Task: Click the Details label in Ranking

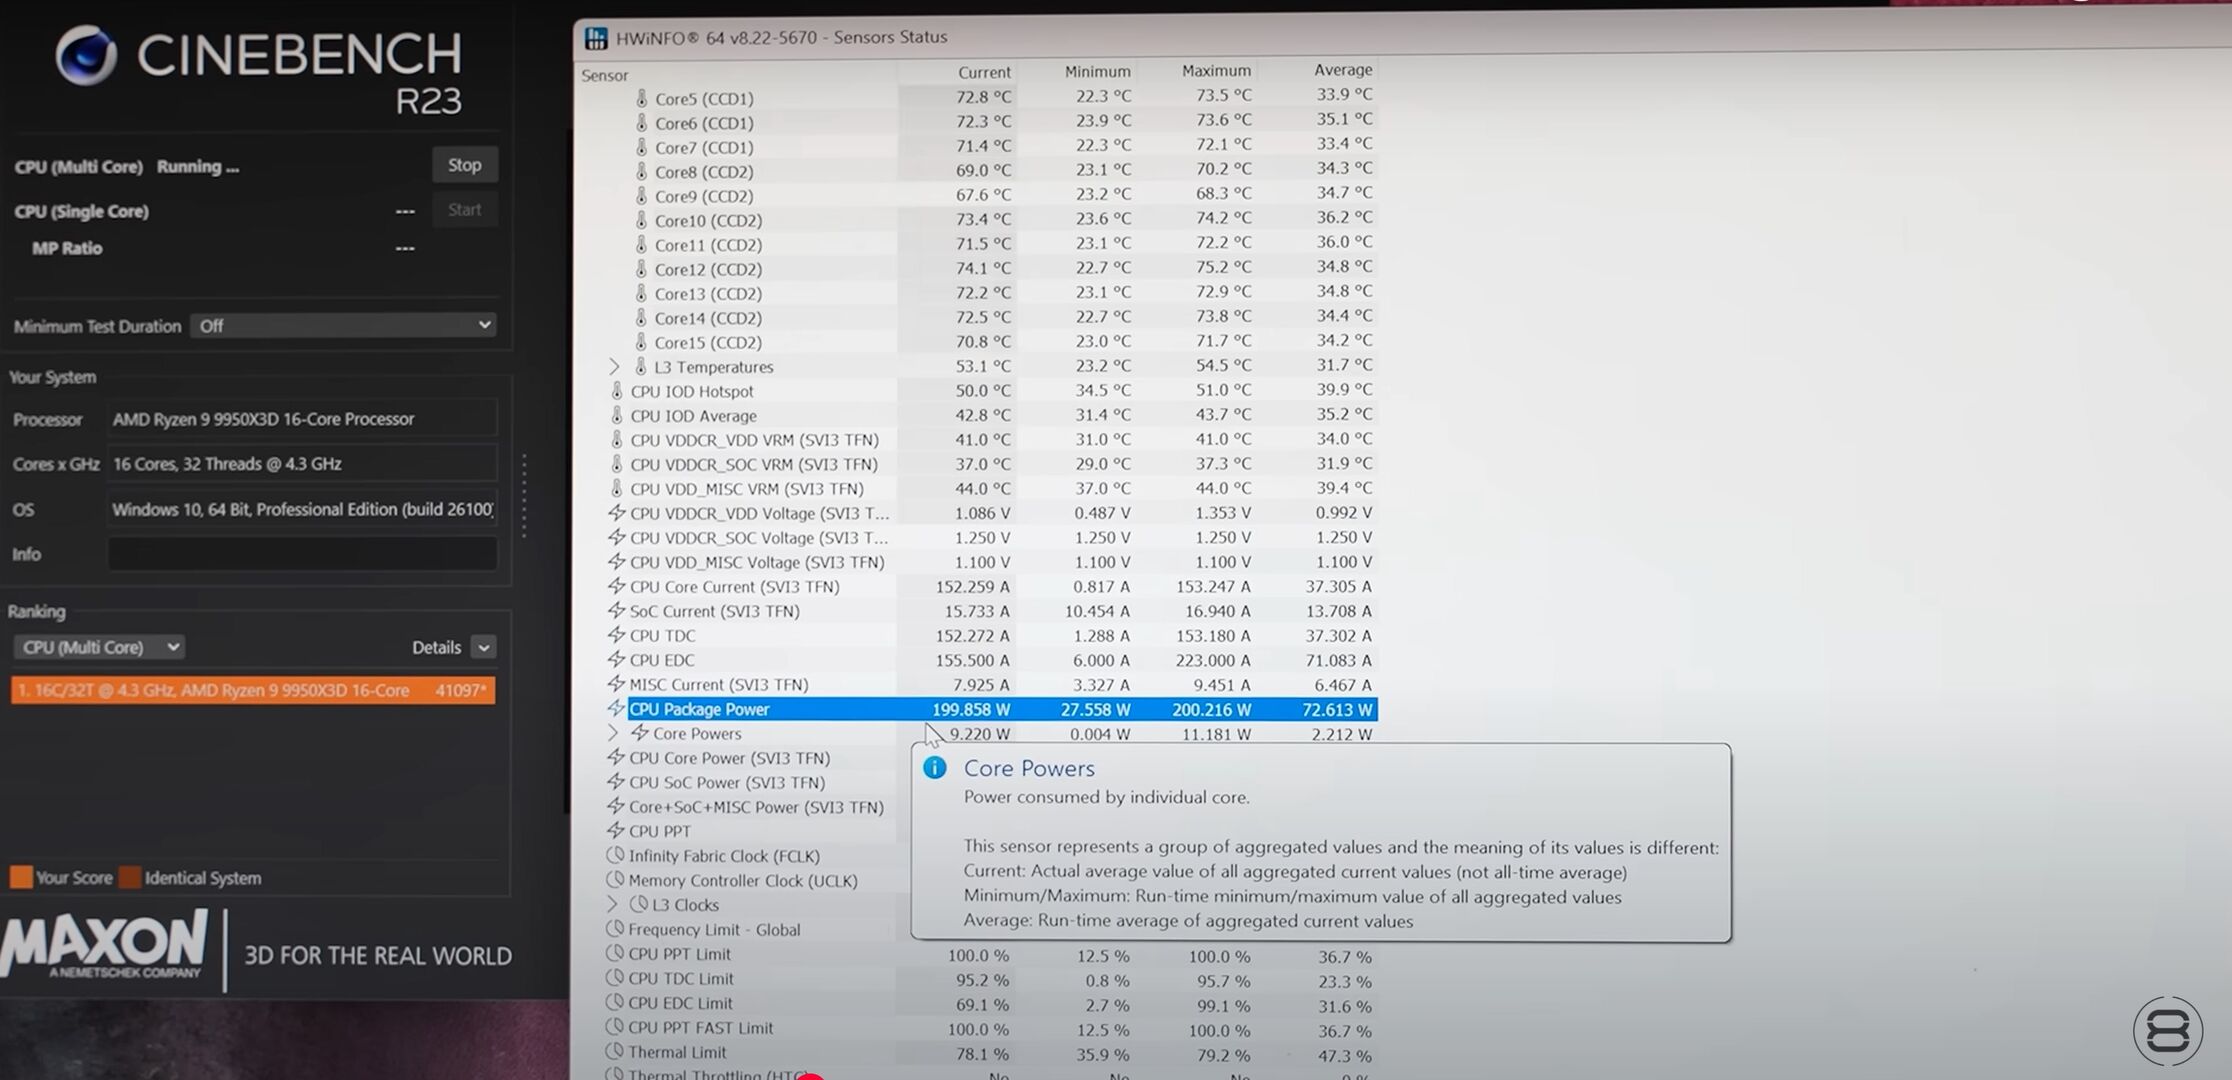Action: coord(436,647)
